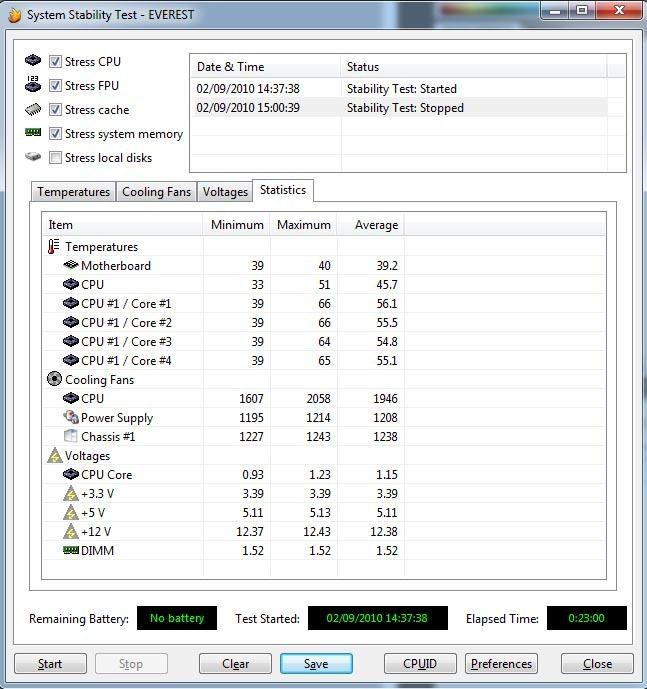
Task: Click the chip icon of Core #1 row
Action: click(71, 303)
